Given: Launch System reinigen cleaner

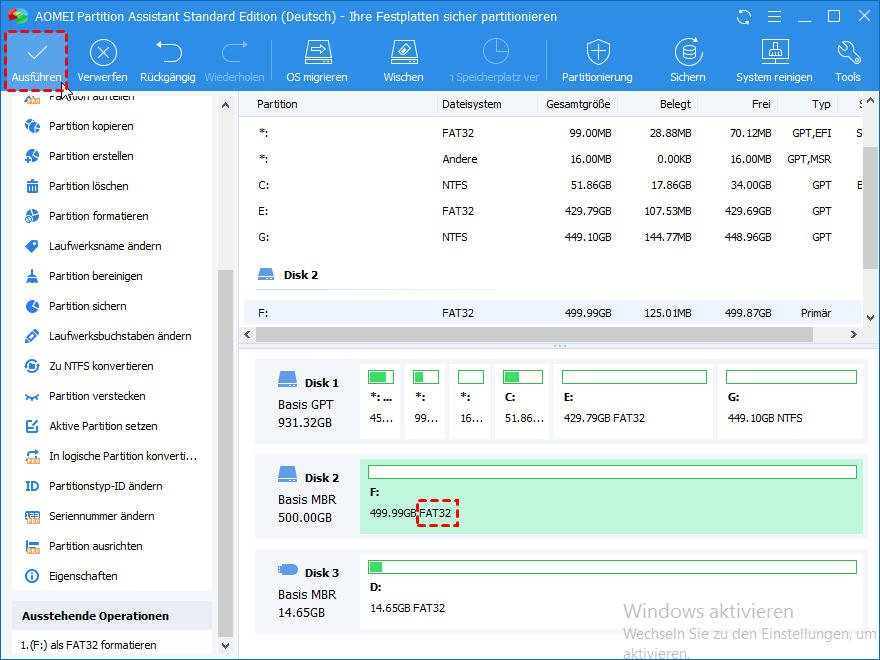Looking at the screenshot, I should click(x=774, y=53).
